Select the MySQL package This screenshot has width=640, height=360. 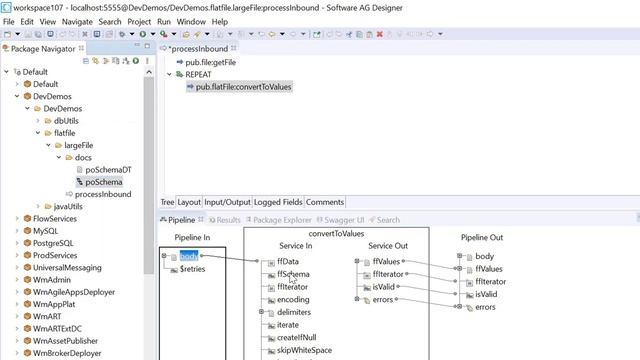[x=45, y=231]
